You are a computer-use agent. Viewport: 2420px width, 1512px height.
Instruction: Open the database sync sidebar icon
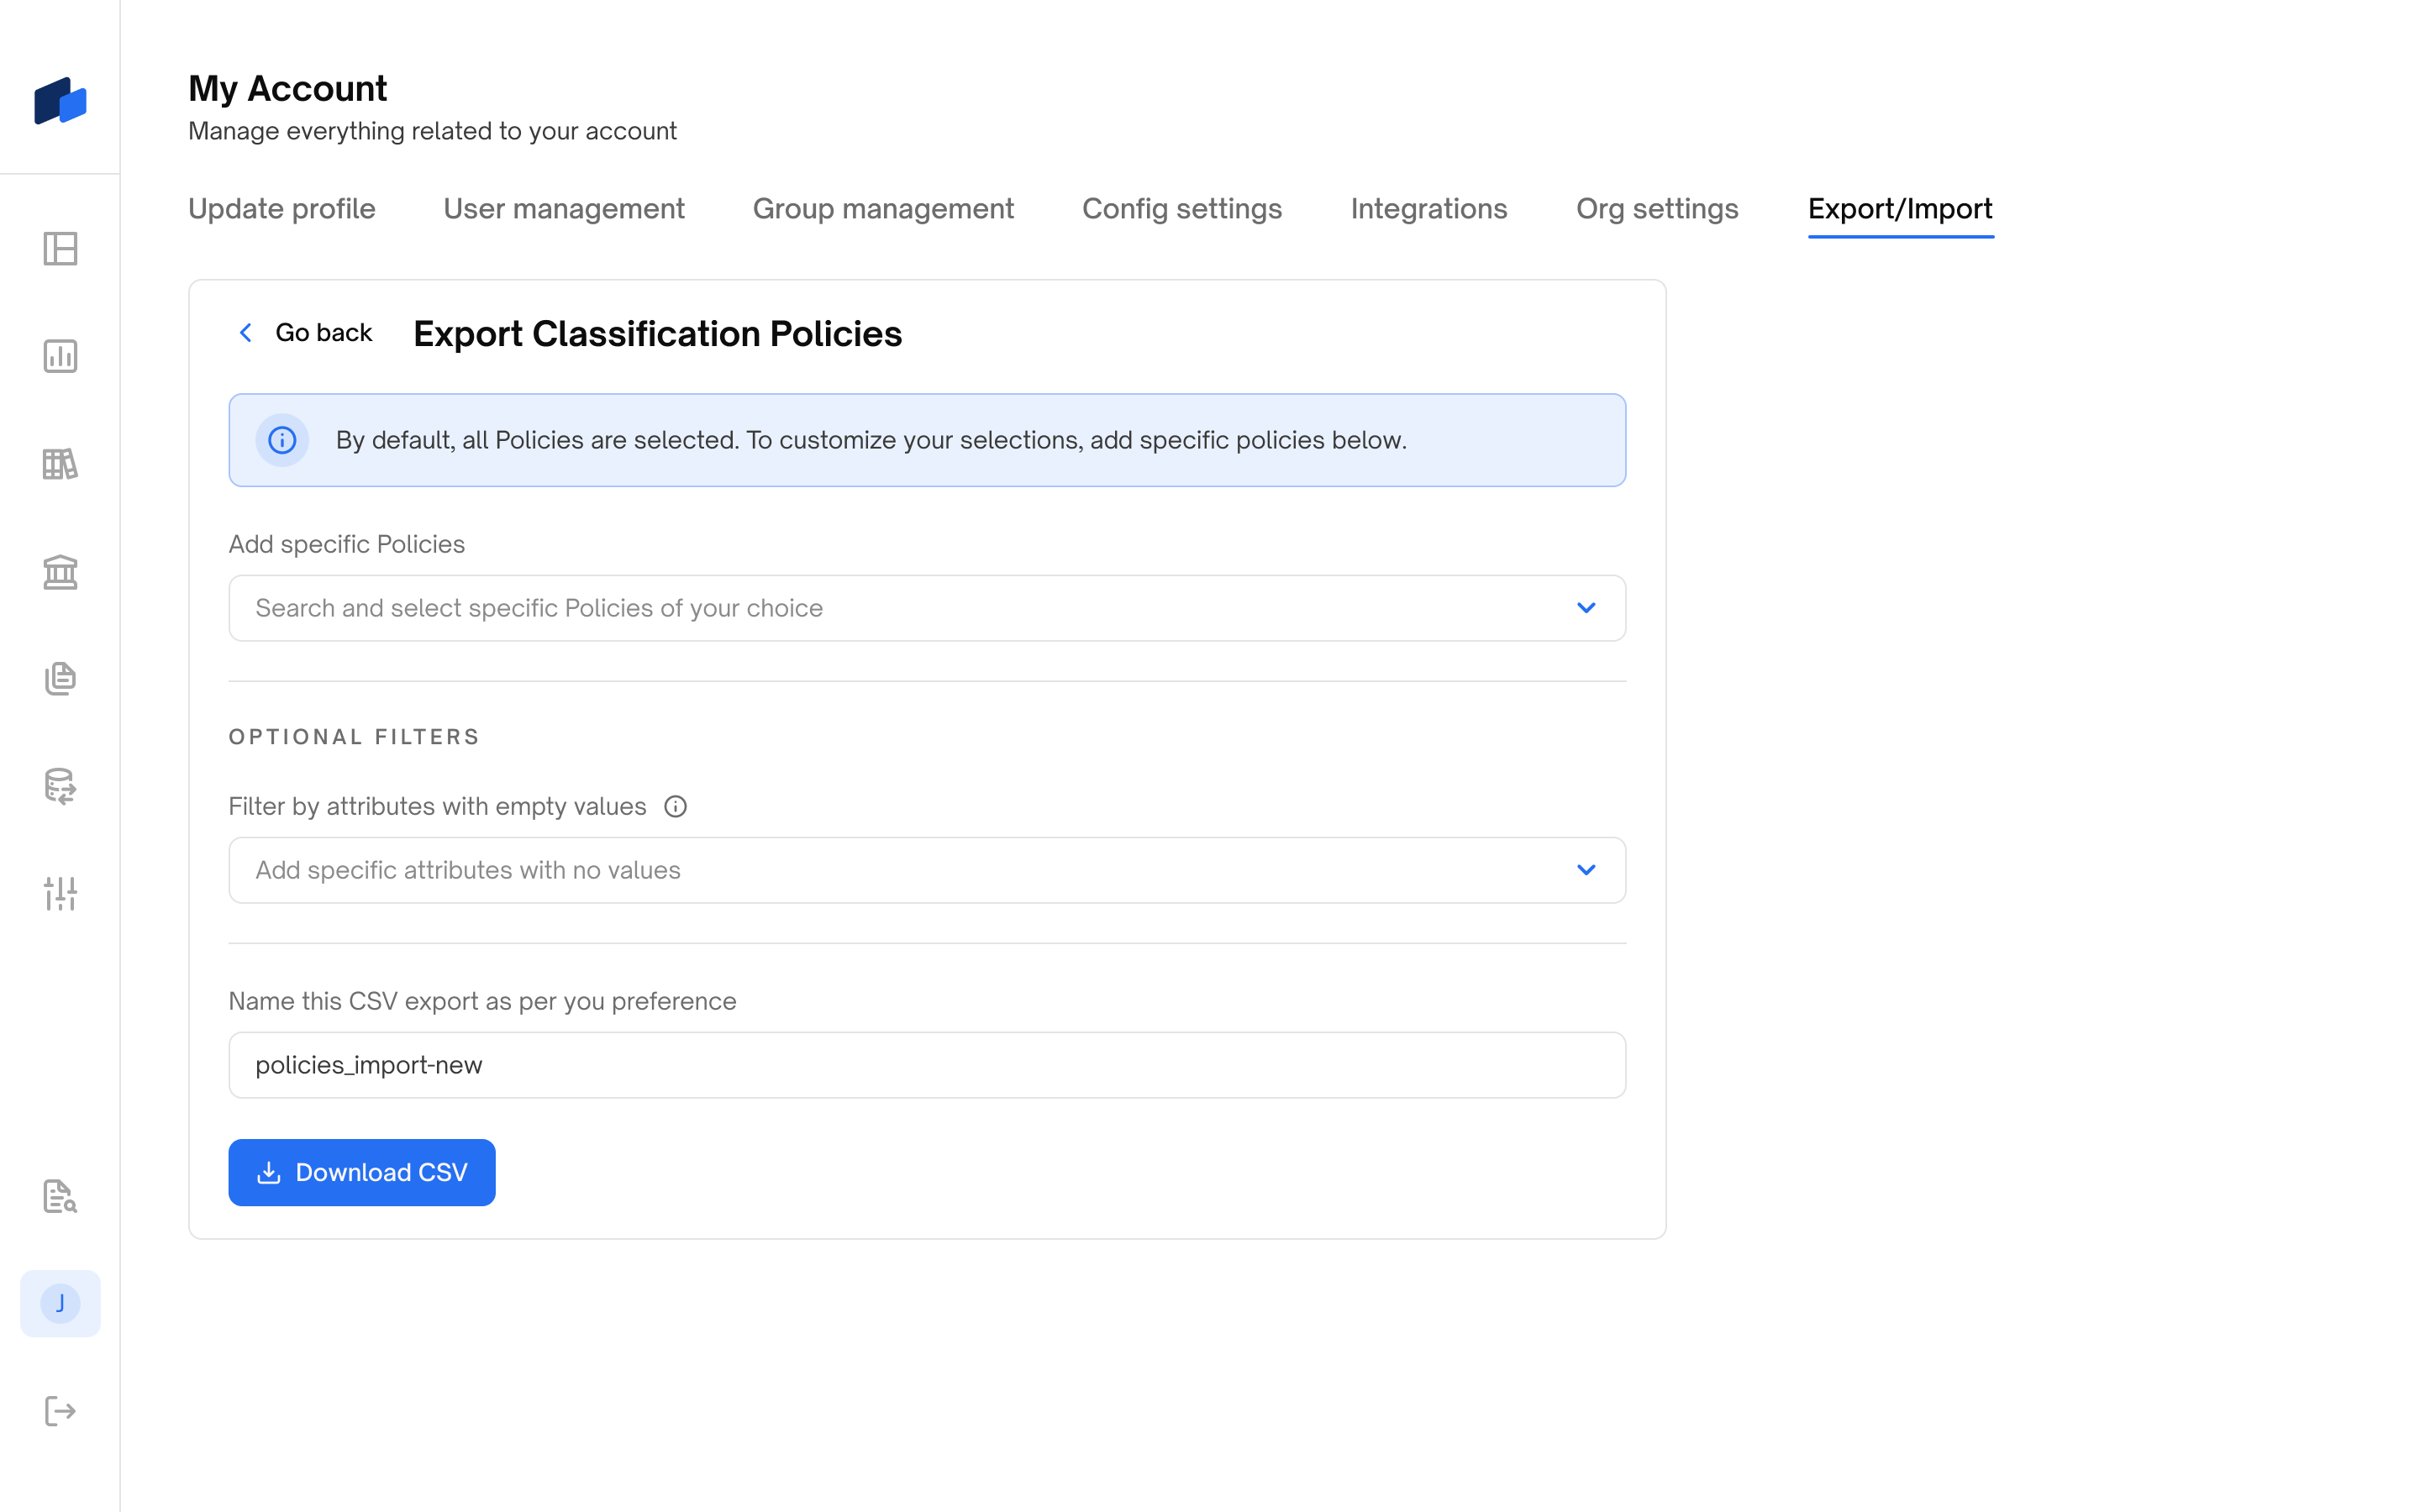pos(60,786)
